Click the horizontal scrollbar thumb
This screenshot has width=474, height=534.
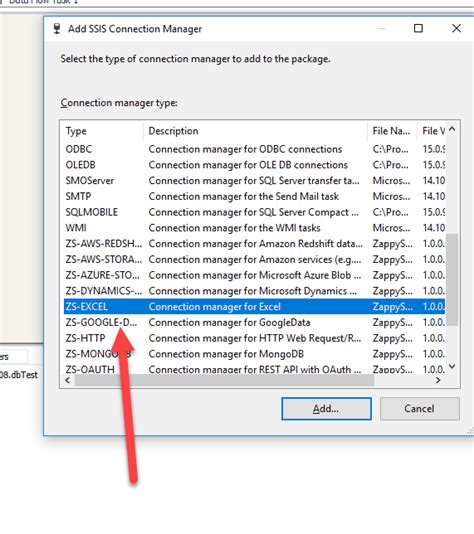click(x=224, y=380)
